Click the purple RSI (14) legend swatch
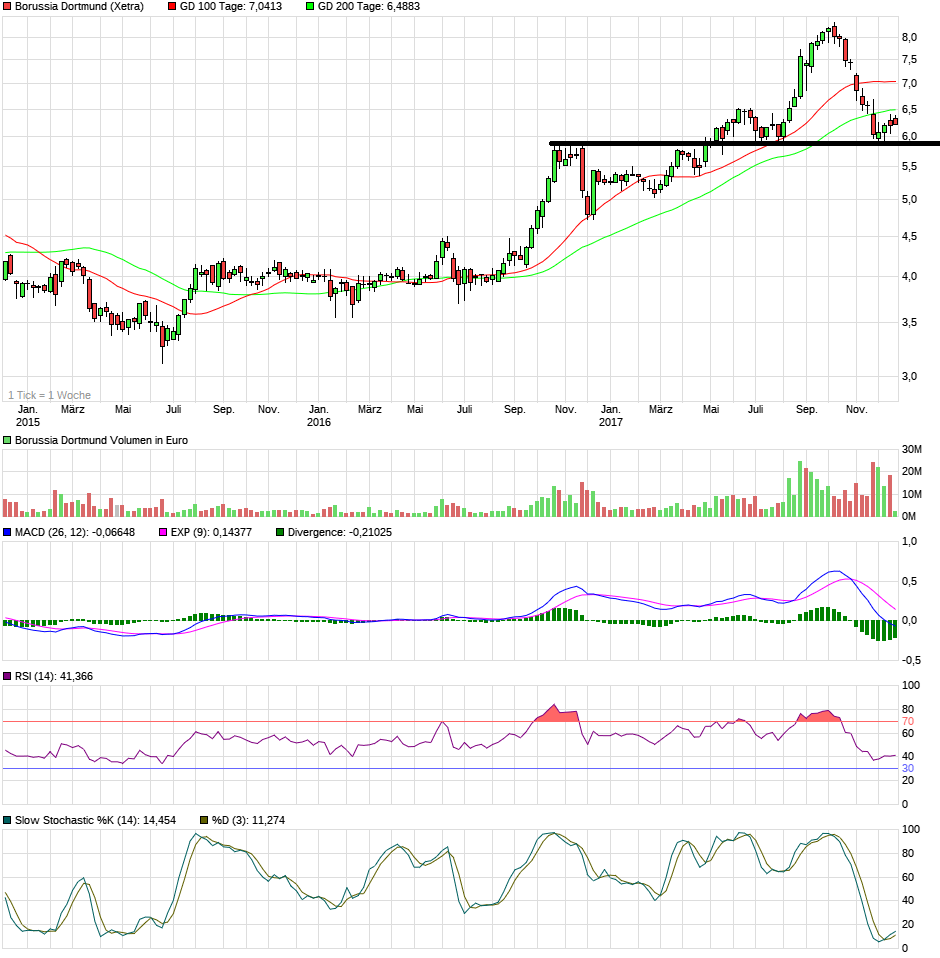Viewport: 940px width, 958px height. pos(7,676)
